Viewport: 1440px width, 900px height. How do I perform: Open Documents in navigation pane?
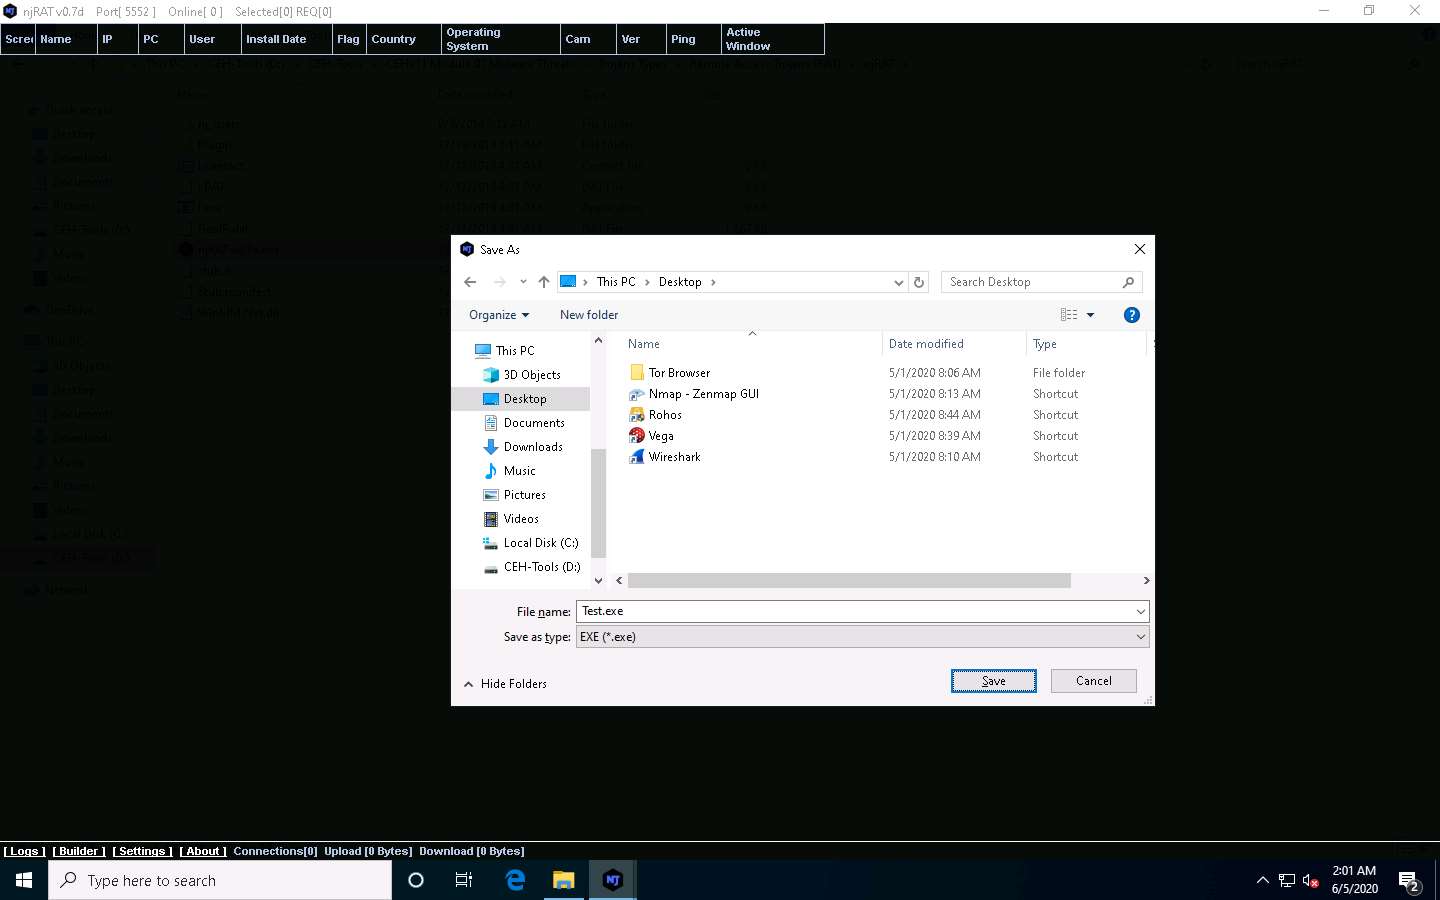point(533,423)
